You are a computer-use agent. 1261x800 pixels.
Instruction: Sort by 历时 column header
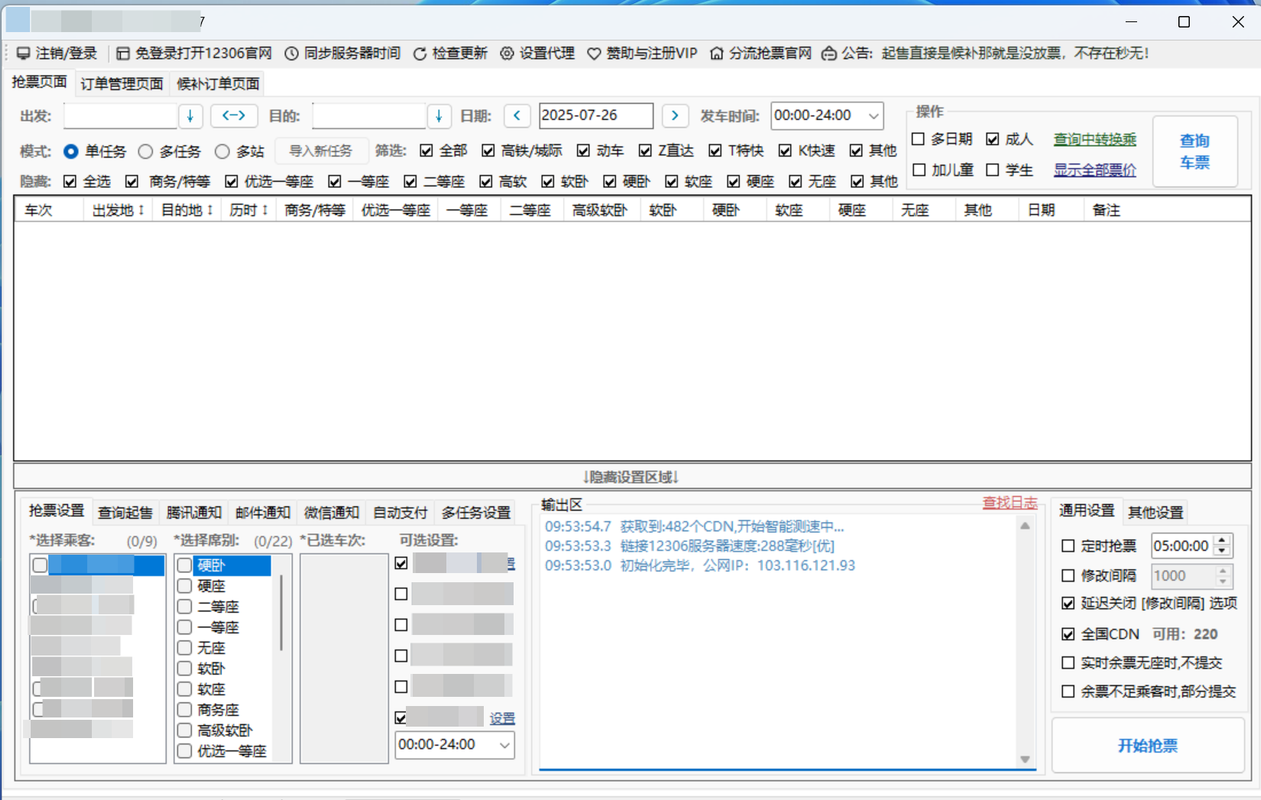click(x=248, y=211)
